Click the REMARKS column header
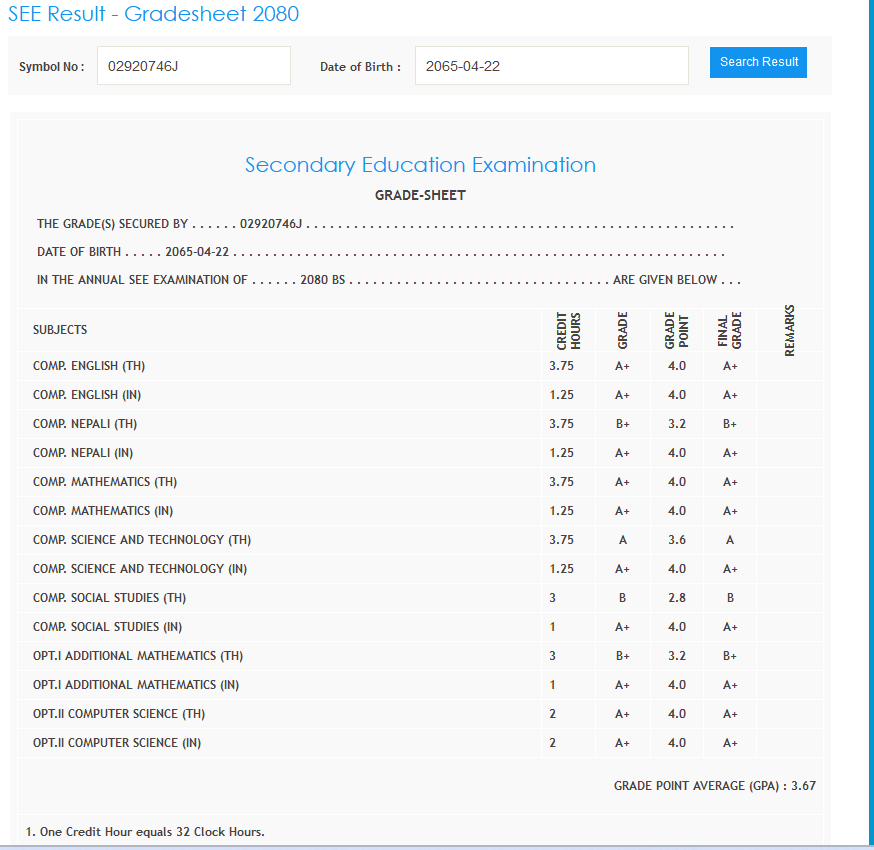The image size is (874, 850). [790, 331]
